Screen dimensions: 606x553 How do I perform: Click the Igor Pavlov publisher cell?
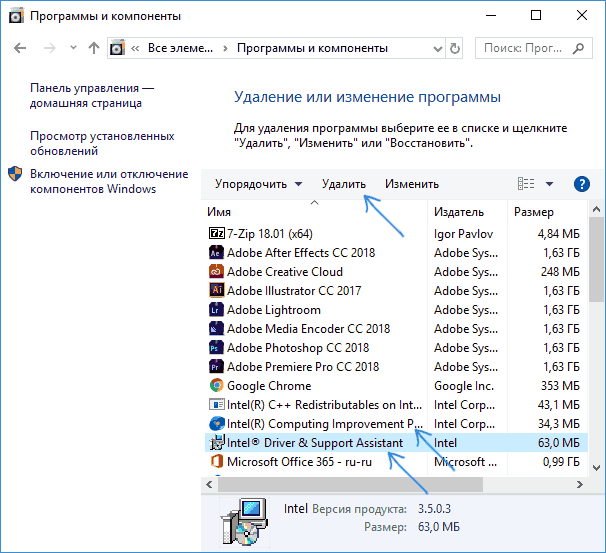click(x=463, y=234)
